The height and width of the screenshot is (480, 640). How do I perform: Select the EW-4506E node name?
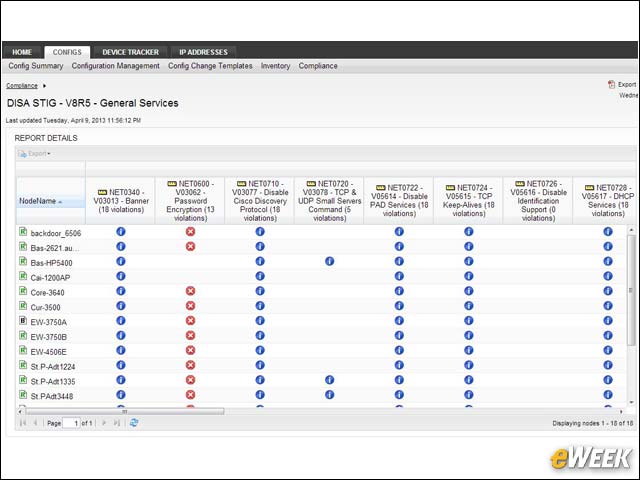pyautogui.click(x=48, y=352)
